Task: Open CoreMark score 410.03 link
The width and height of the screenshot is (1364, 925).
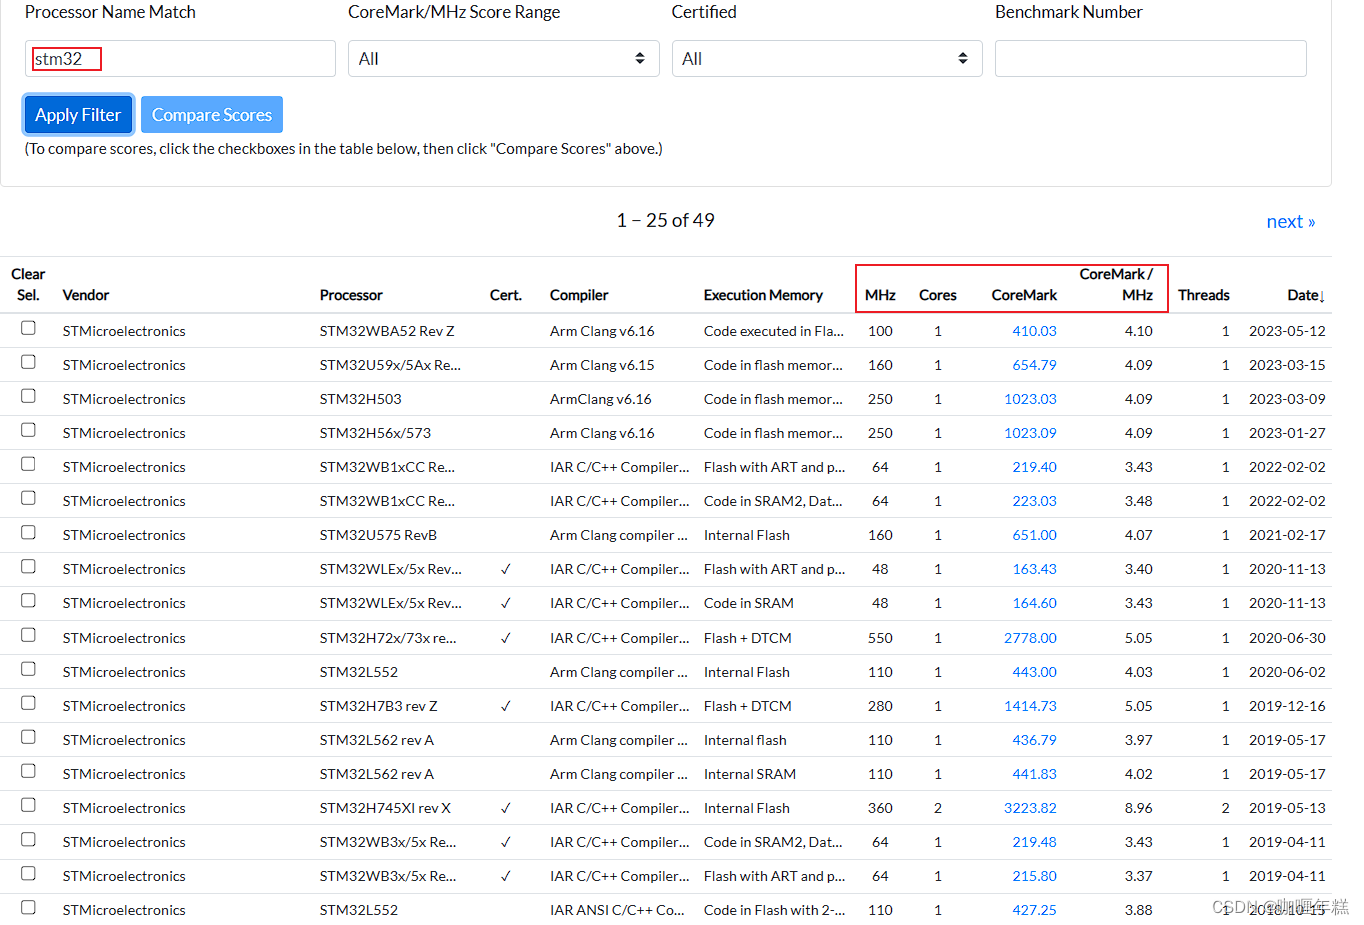Action: click(x=1034, y=331)
